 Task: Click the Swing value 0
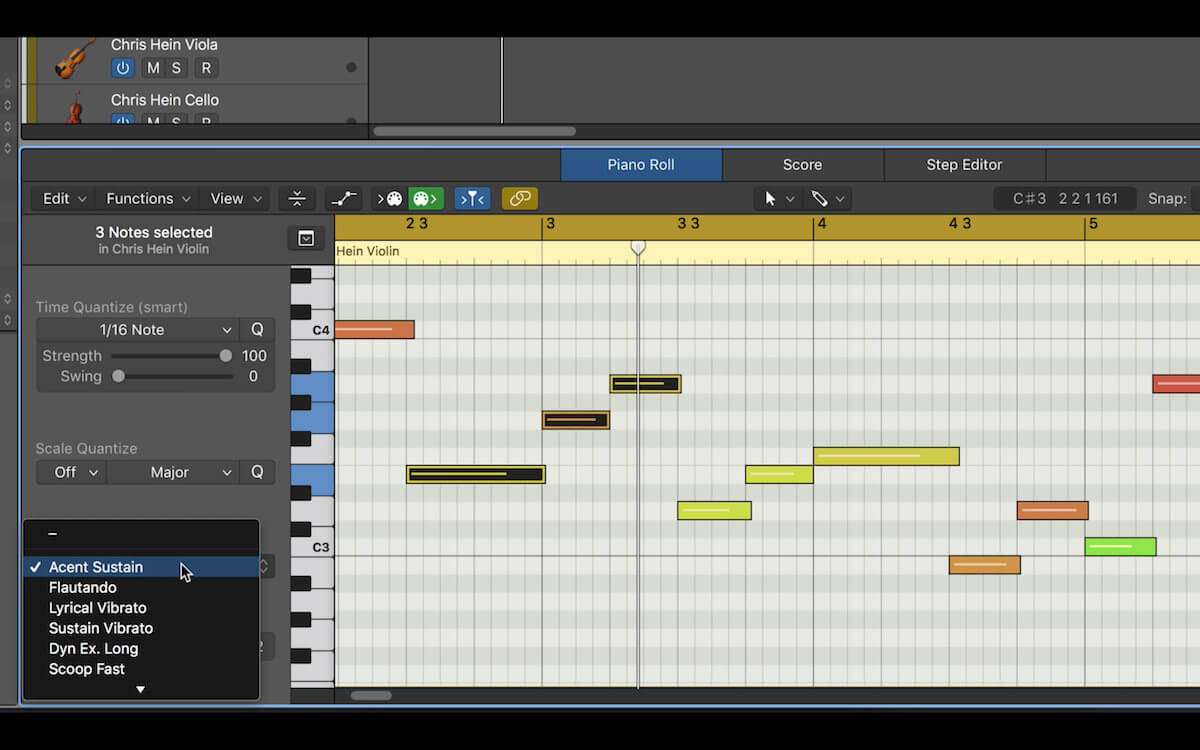tap(253, 376)
